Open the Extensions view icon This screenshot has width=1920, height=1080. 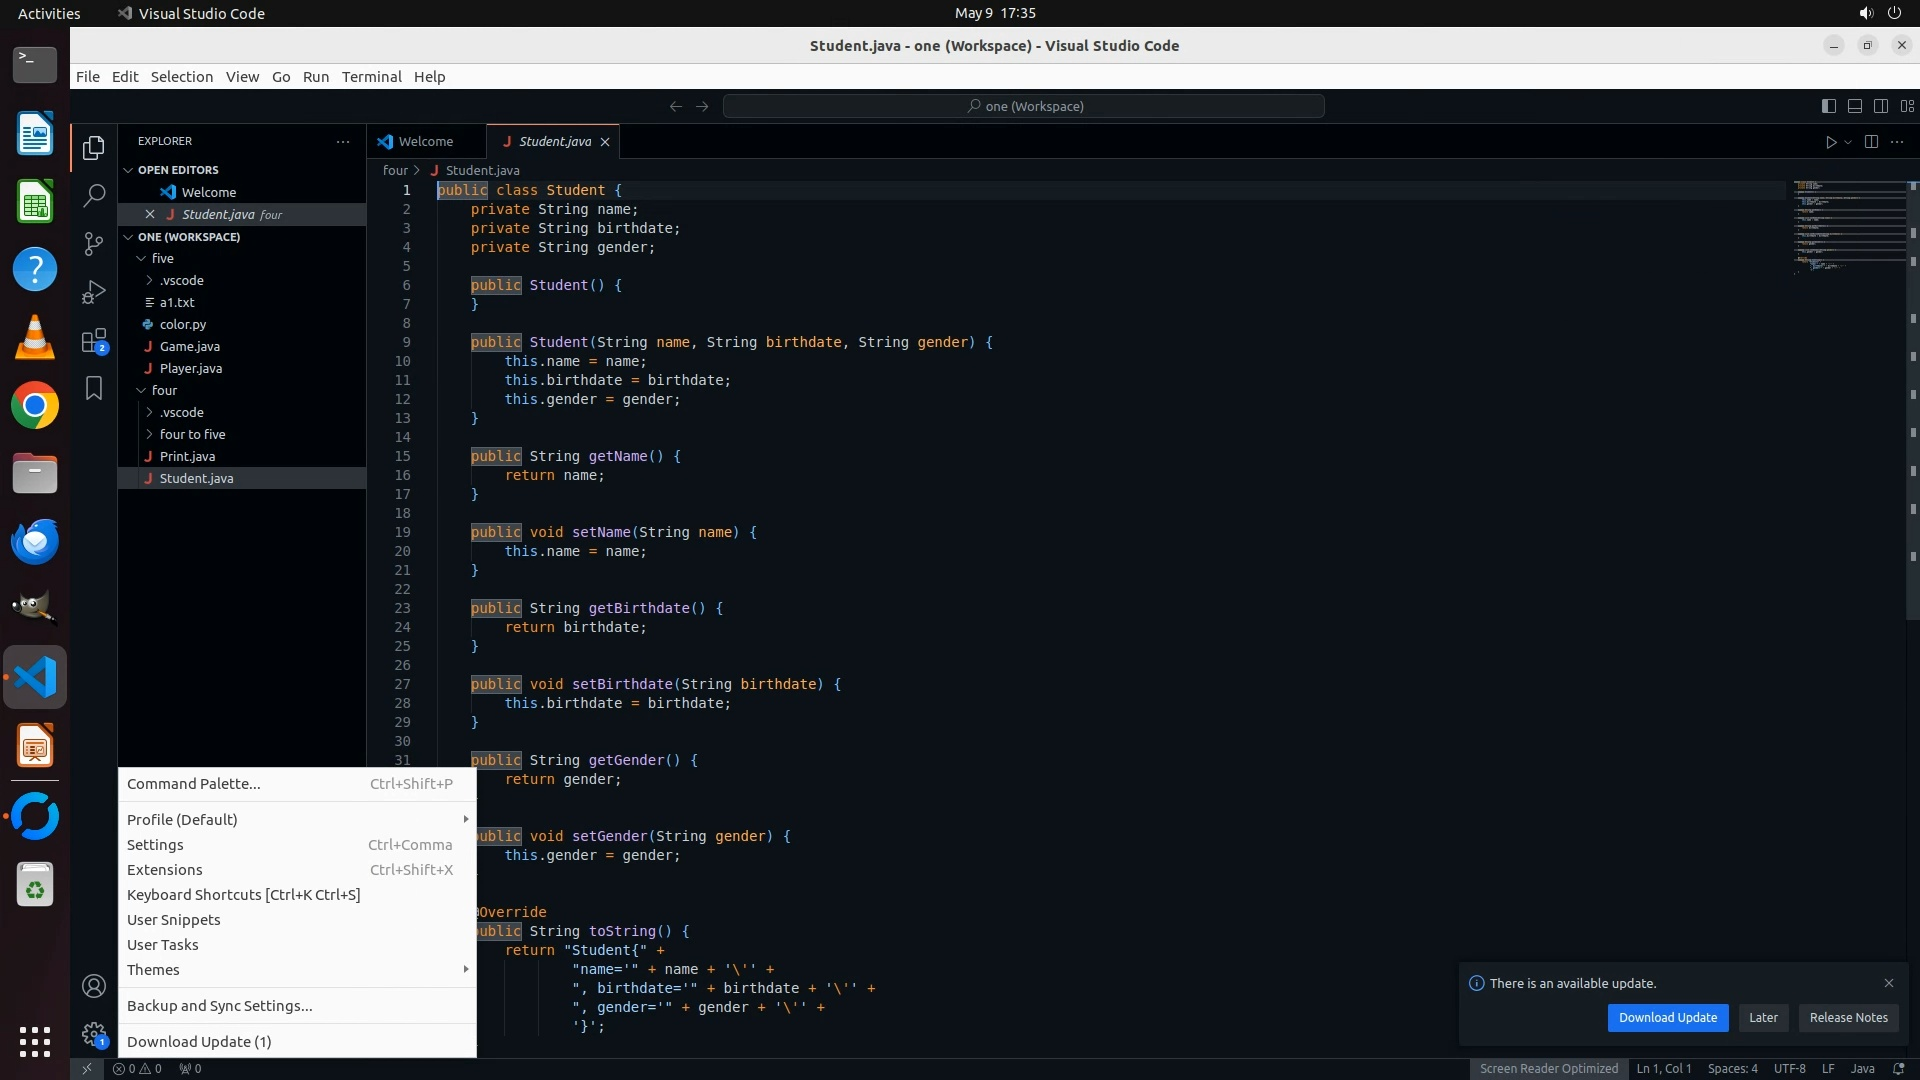tap(94, 341)
